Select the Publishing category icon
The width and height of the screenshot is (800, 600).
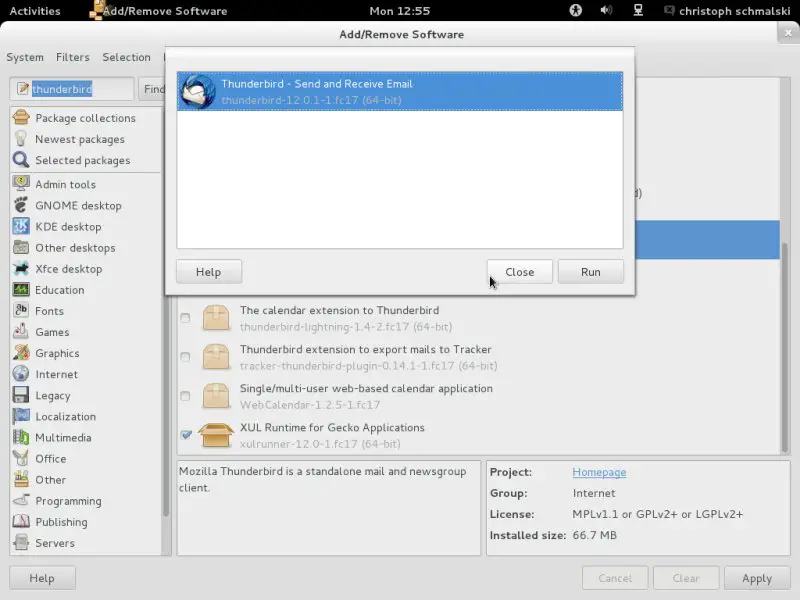21,522
